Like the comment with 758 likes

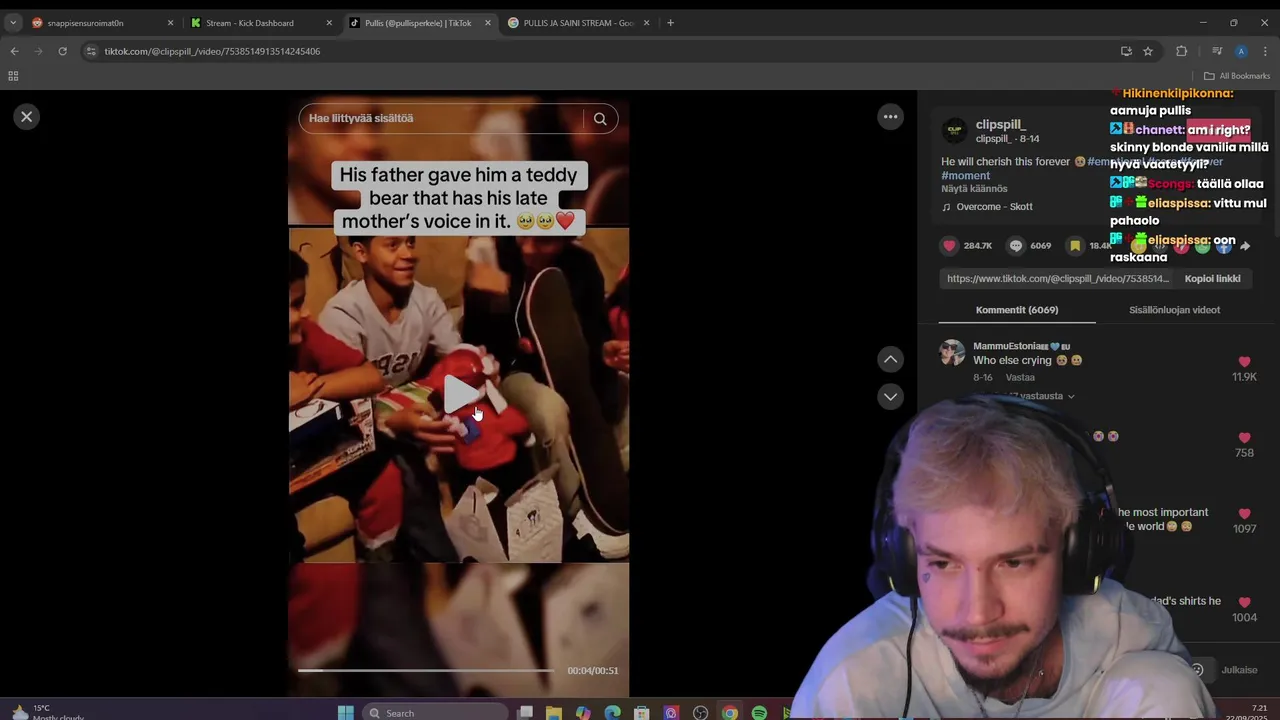(1244, 438)
